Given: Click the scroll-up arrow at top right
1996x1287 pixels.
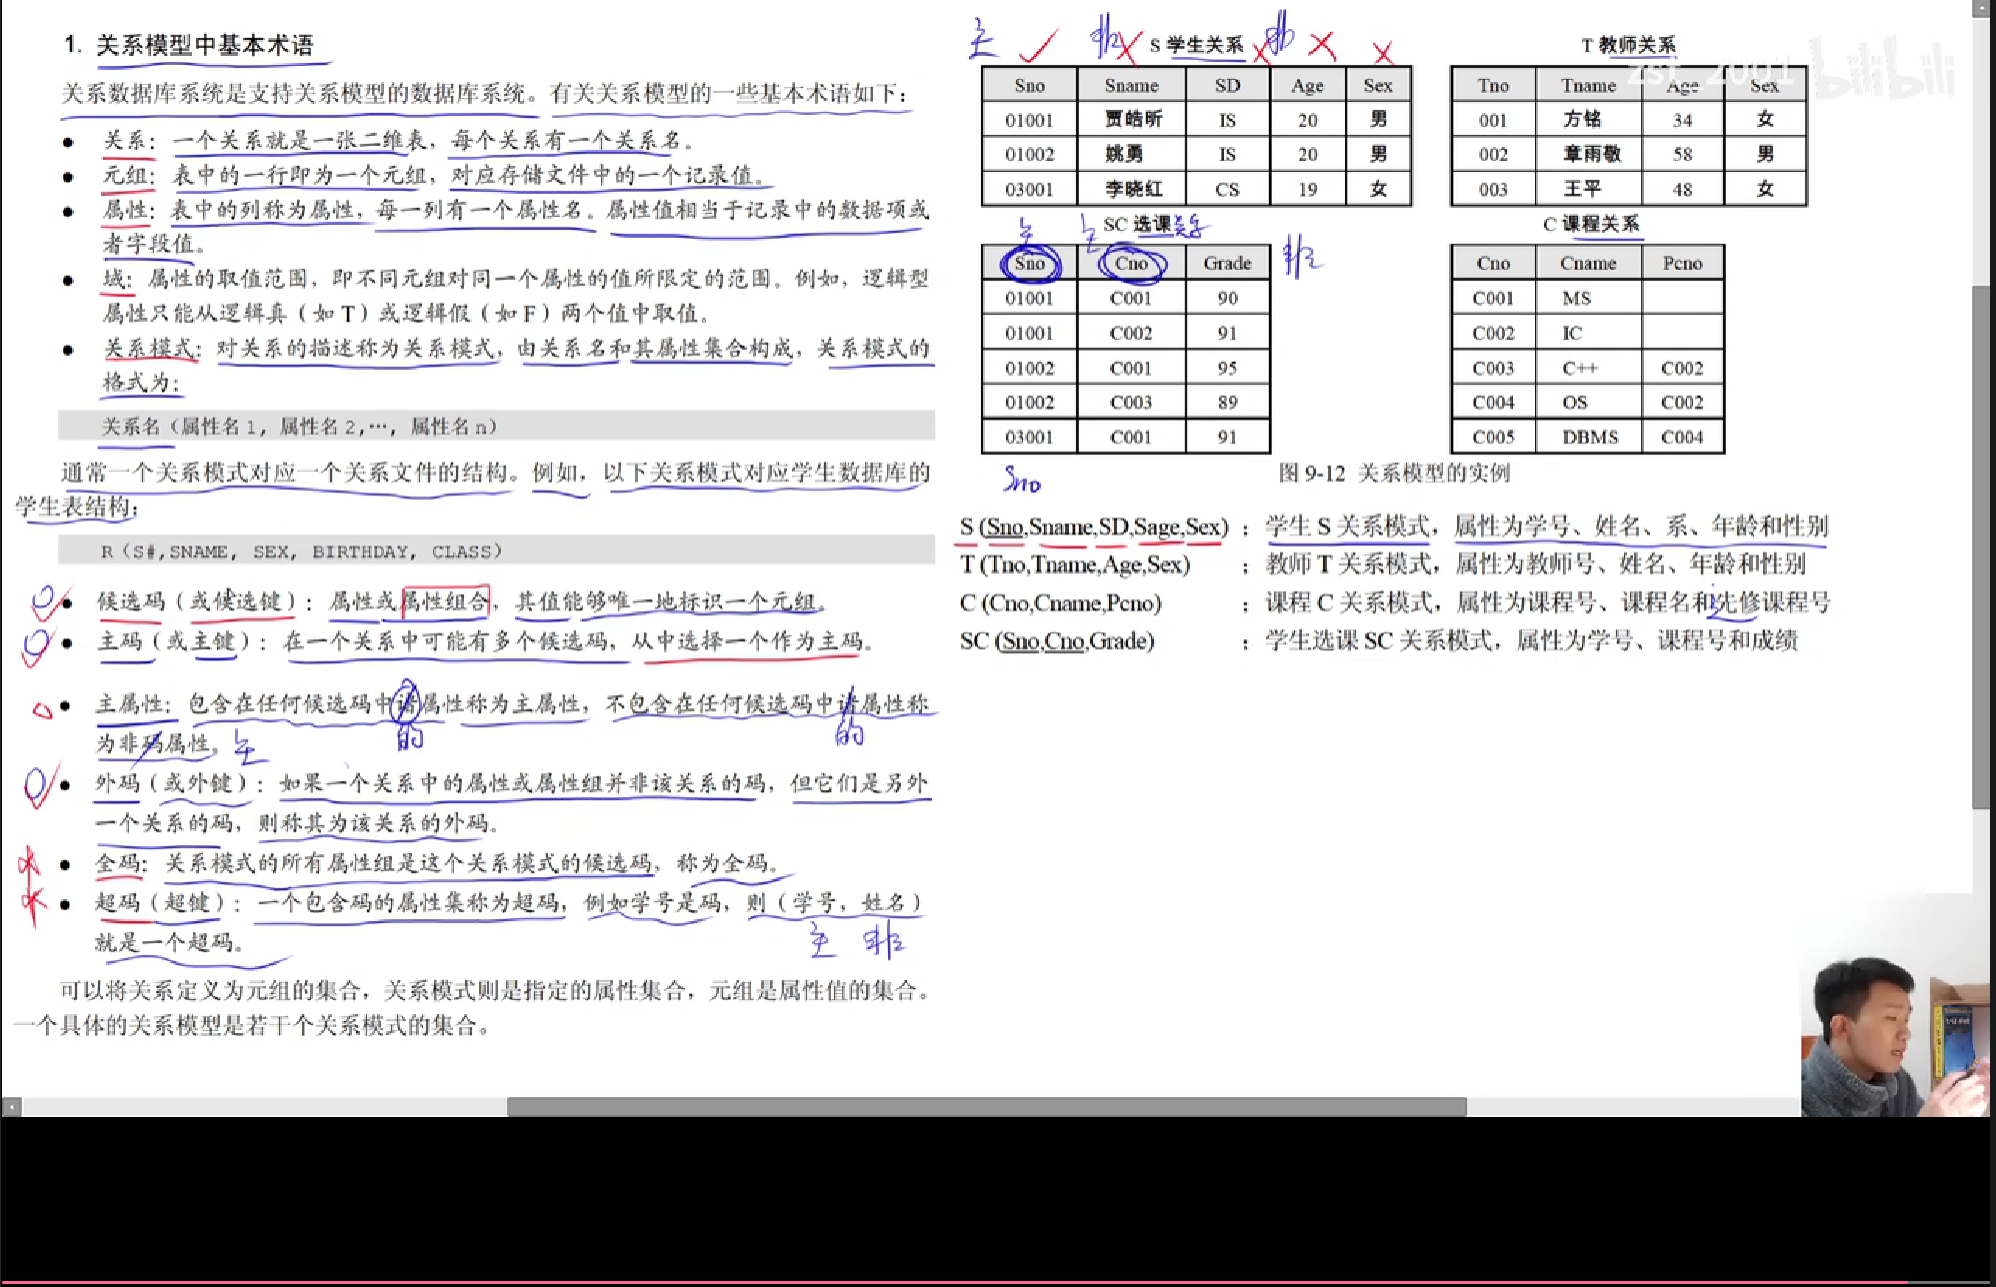Looking at the screenshot, I should (1982, 9).
